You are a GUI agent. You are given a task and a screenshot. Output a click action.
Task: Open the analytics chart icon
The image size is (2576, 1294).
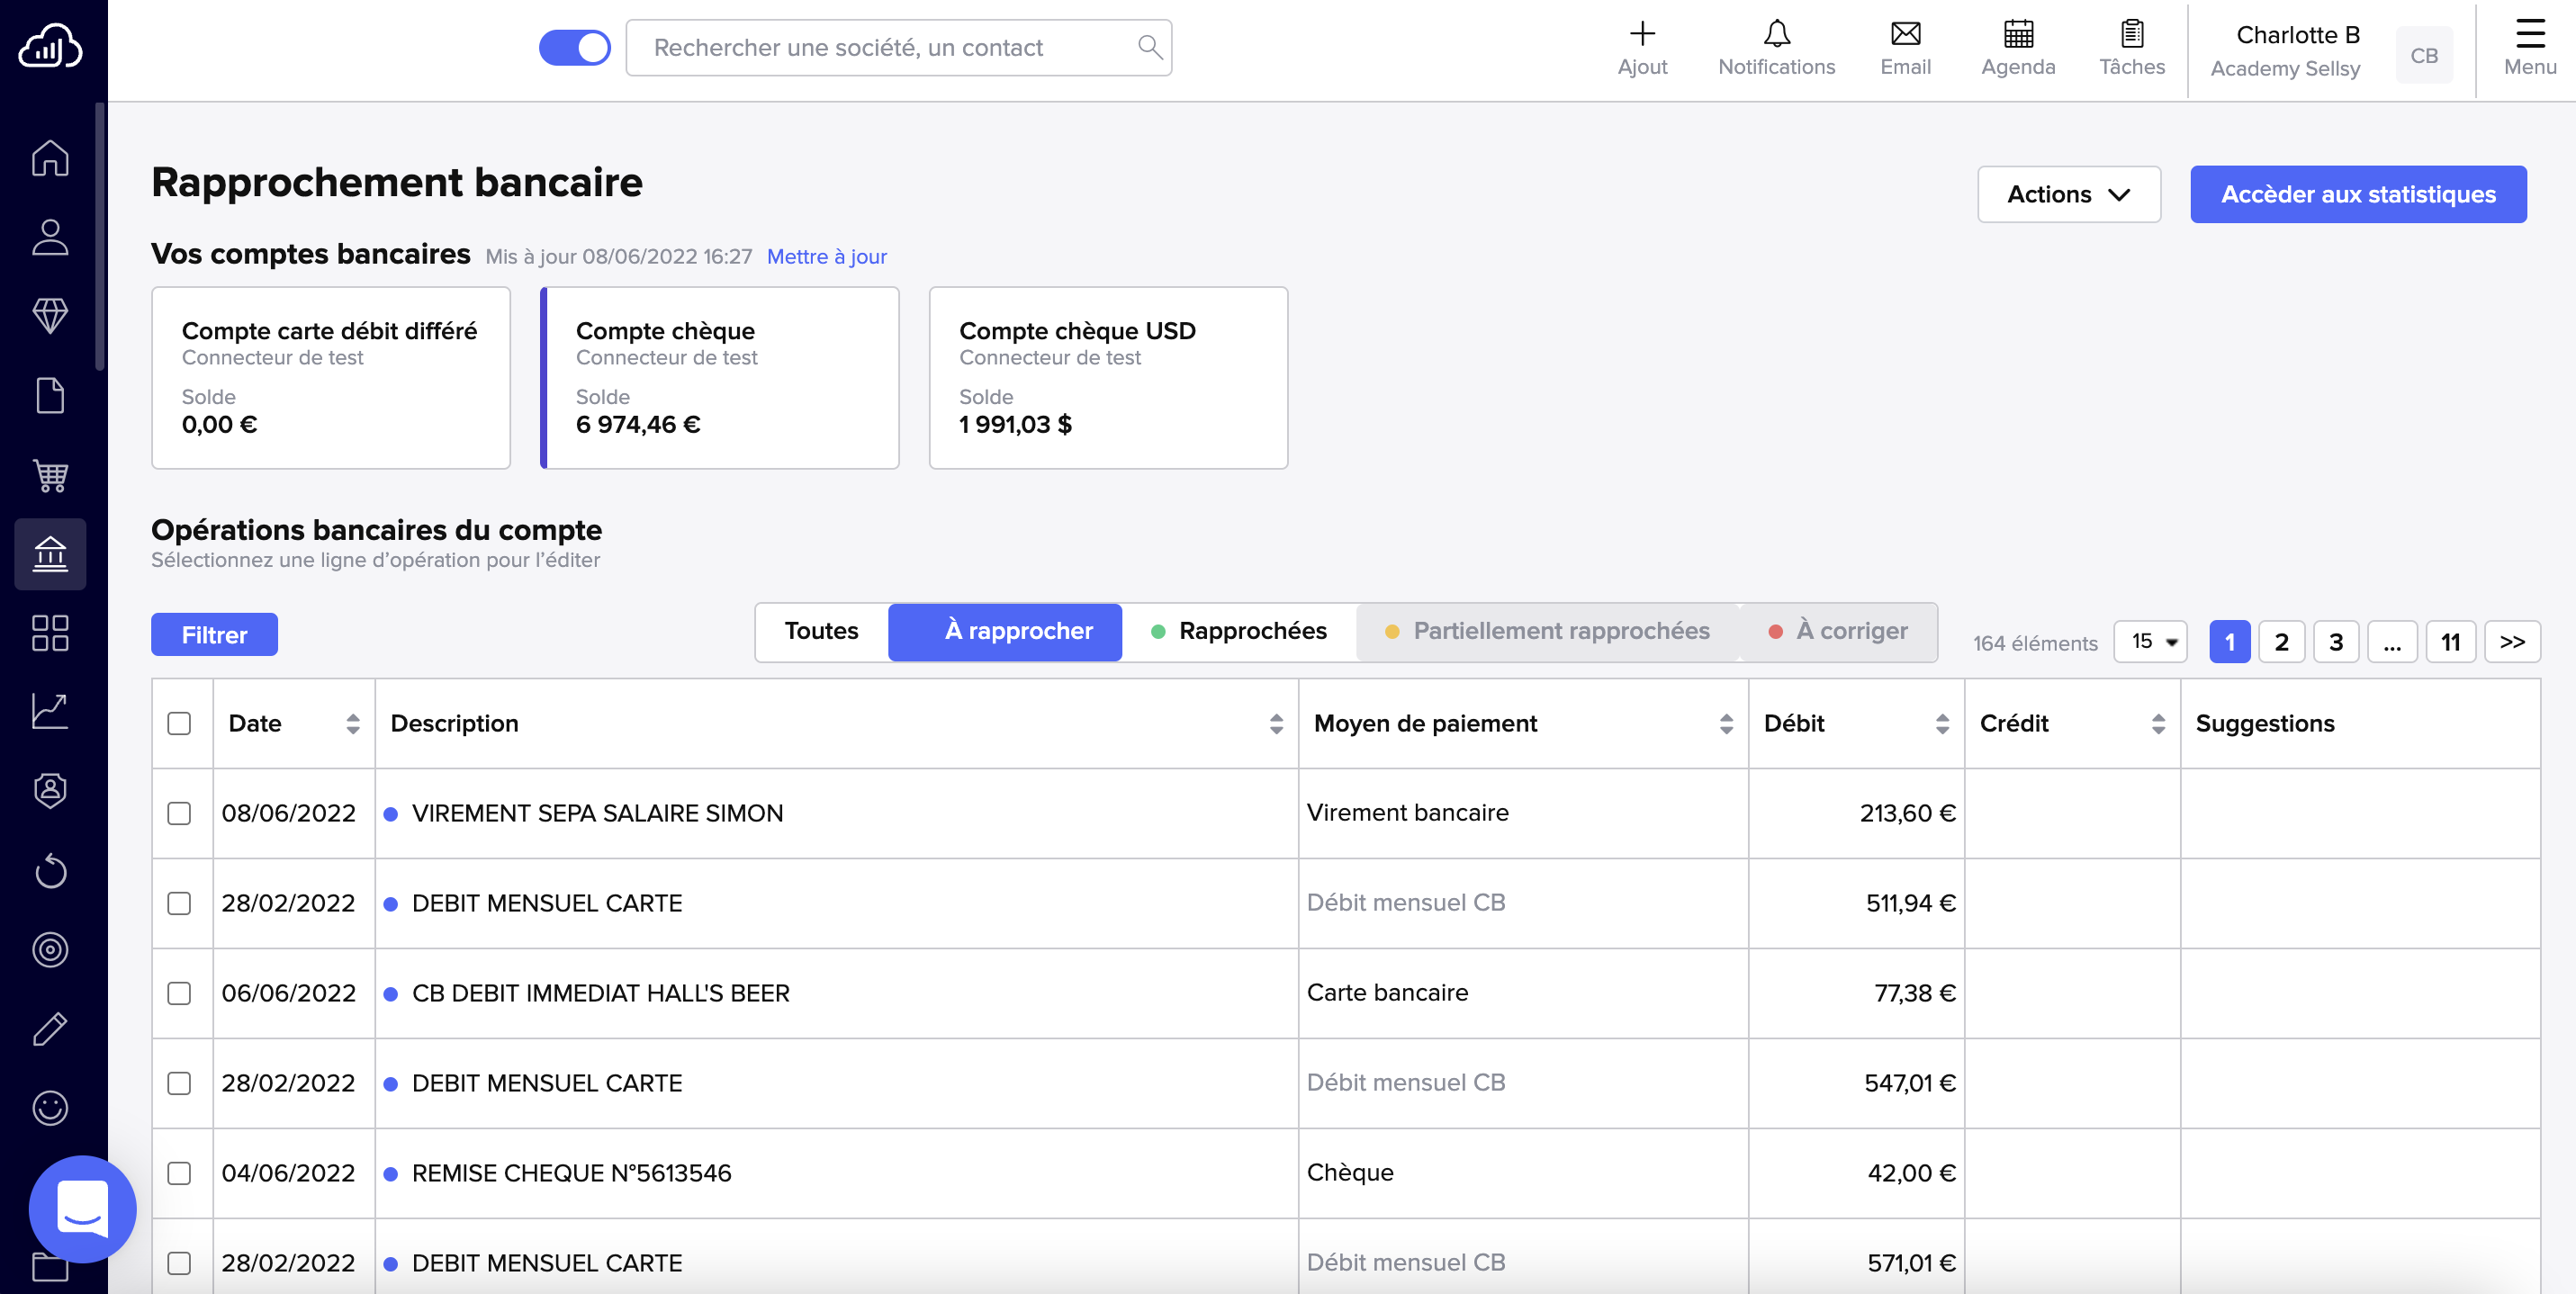tap(49, 711)
